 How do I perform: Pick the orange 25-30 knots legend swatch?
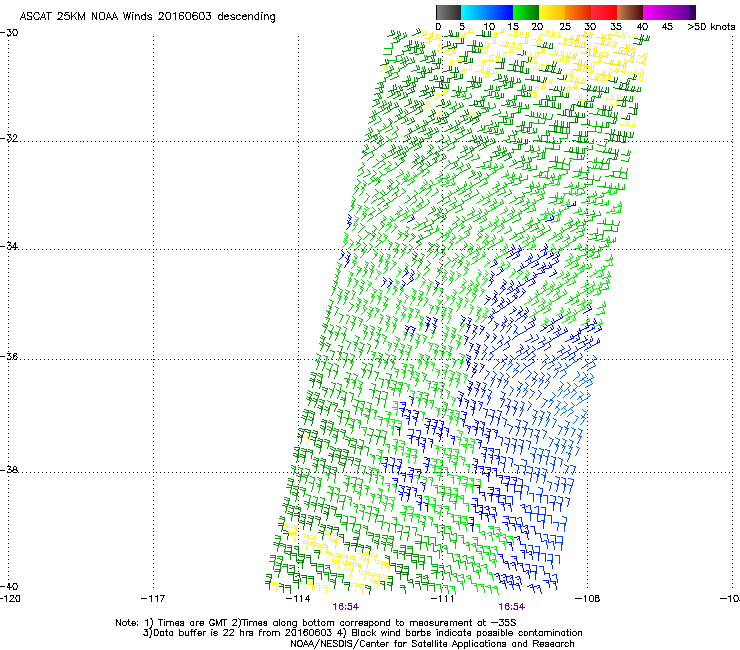coord(578,12)
